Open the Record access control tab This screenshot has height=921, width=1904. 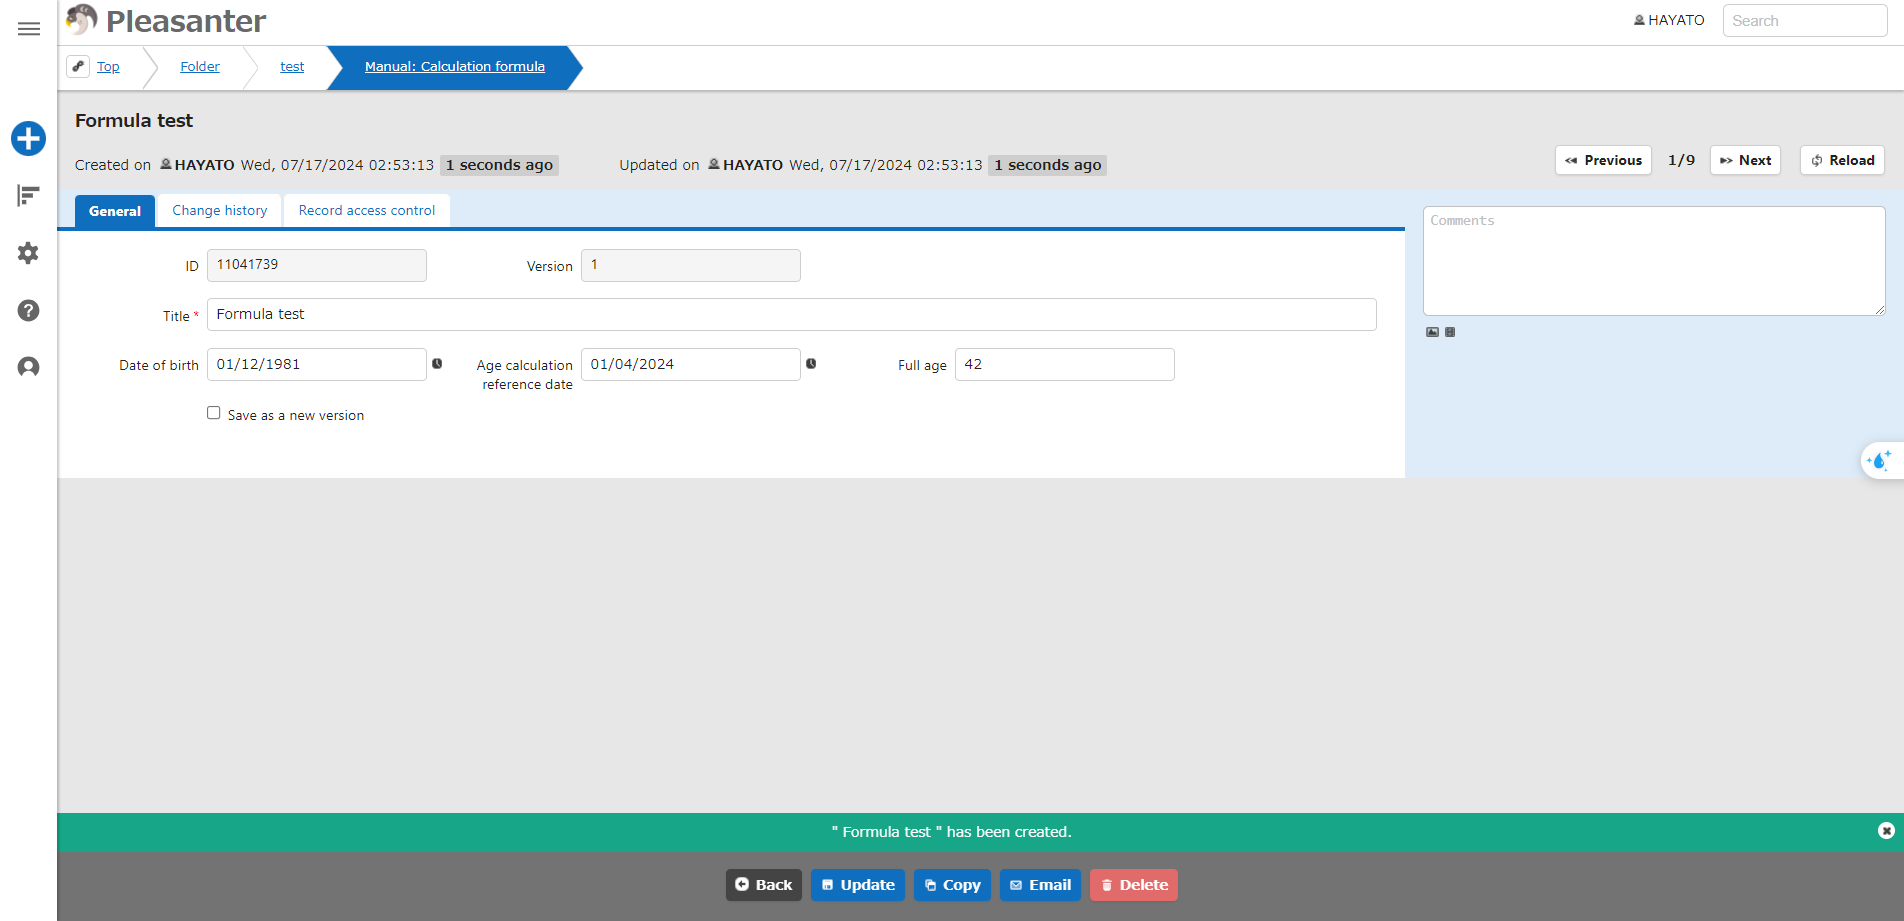367,211
